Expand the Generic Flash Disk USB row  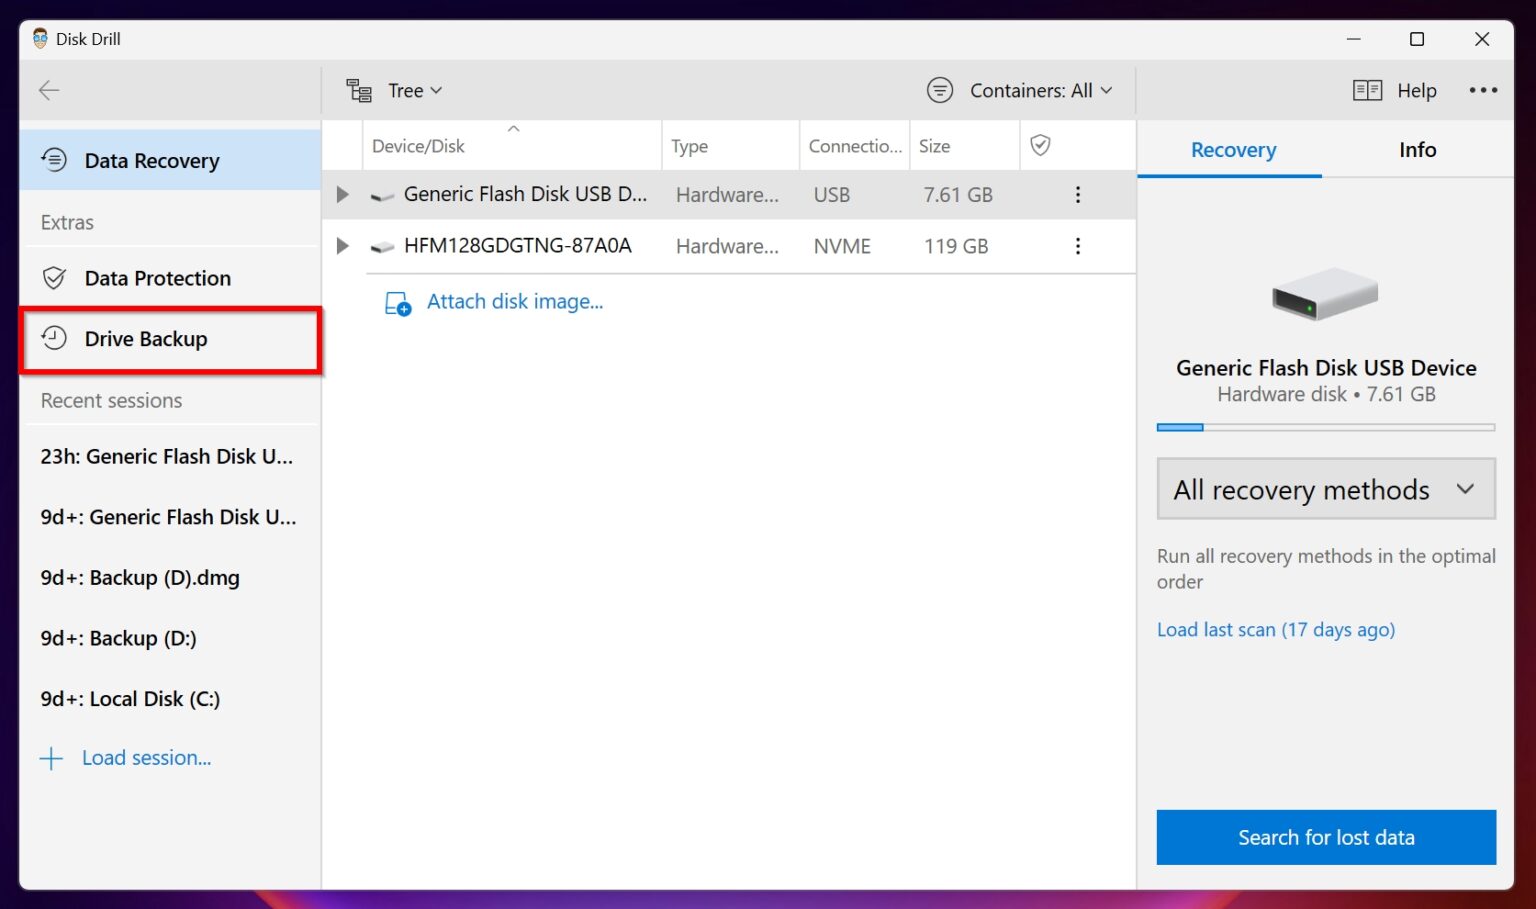click(342, 194)
